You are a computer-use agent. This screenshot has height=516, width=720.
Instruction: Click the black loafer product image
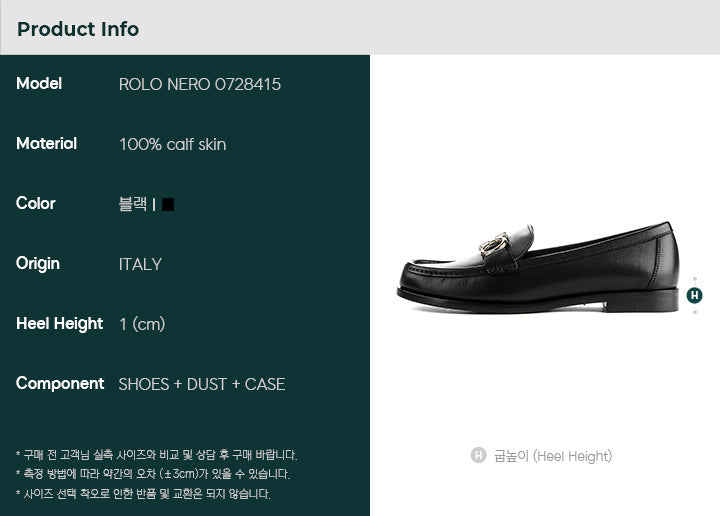pyautogui.click(x=538, y=268)
